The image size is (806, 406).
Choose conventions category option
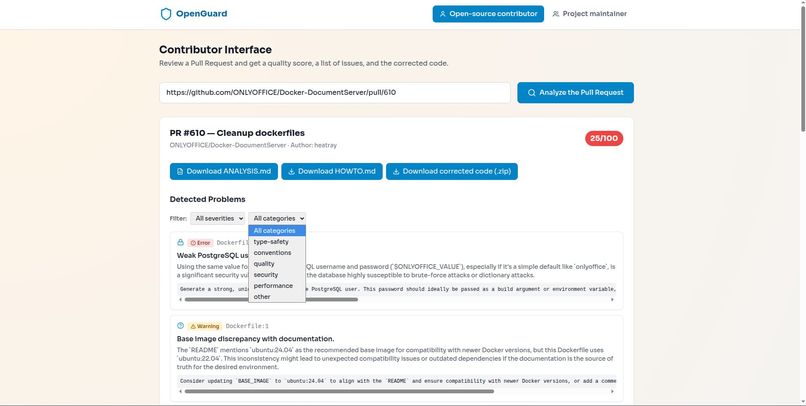point(277,253)
